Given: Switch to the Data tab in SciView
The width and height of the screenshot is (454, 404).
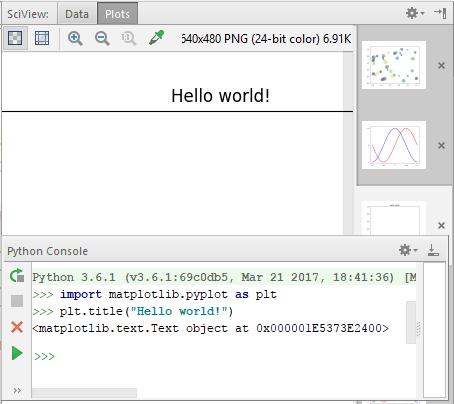Looking at the screenshot, I should [x=77, y=14].
